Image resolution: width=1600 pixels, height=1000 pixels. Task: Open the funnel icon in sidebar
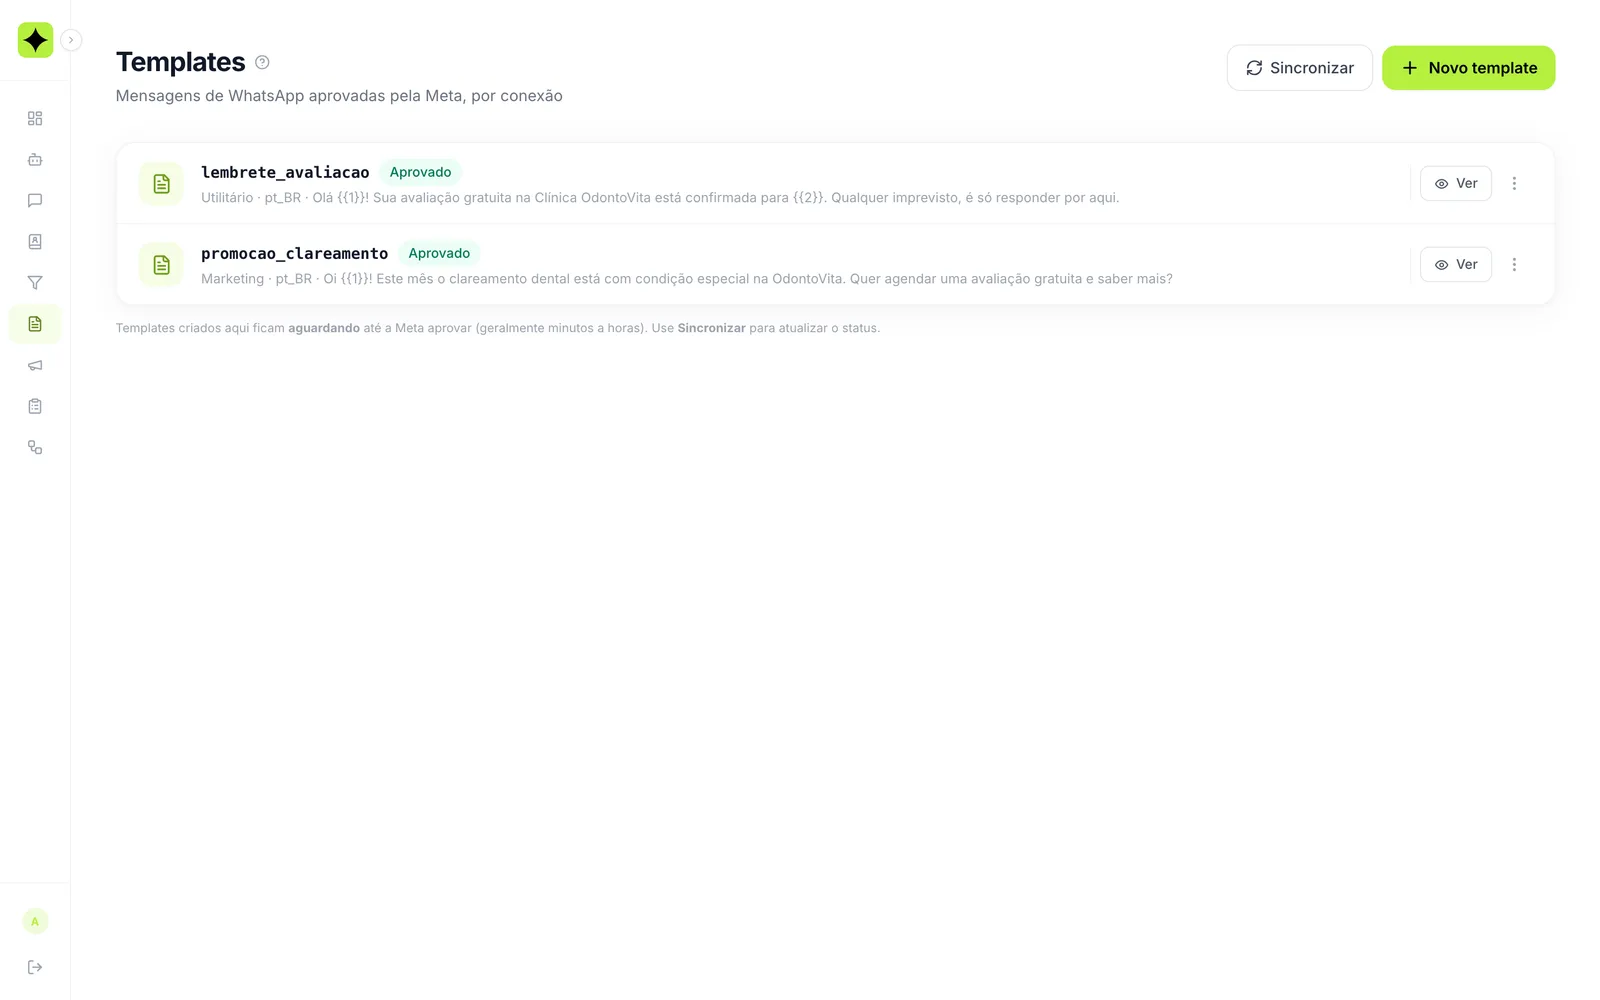point(35,283)
